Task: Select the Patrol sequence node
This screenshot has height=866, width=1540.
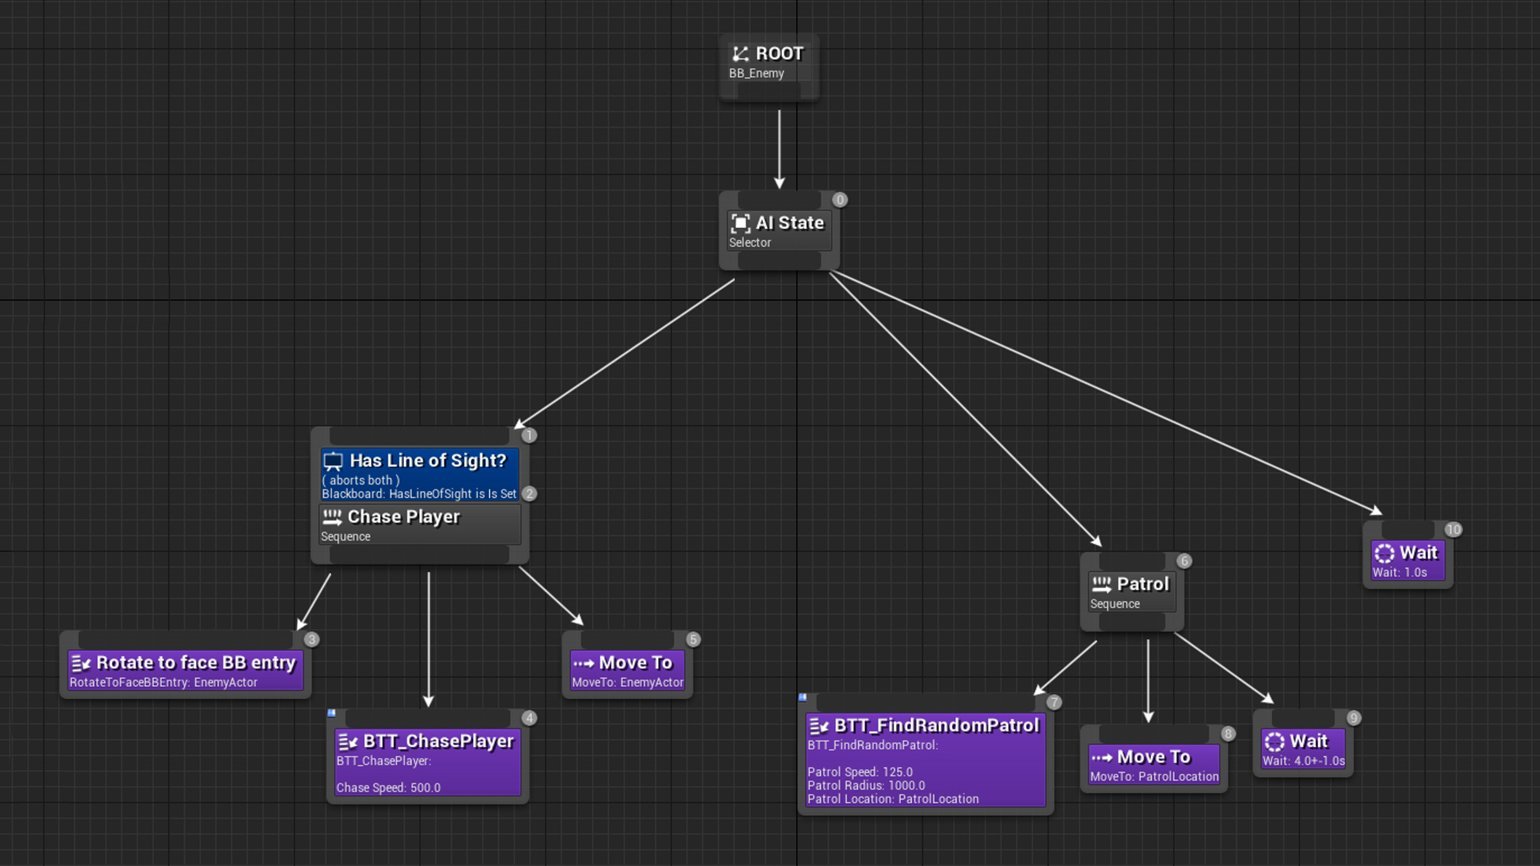Action: click(1132, 592)
